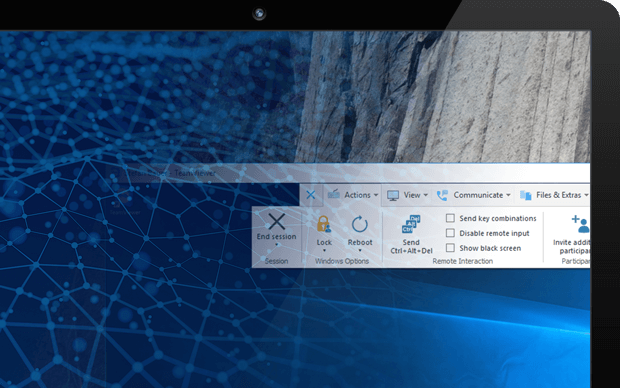Click the Reboot circular arrow icon
This screenshot has width=620, height=388.
coord(359,224)
